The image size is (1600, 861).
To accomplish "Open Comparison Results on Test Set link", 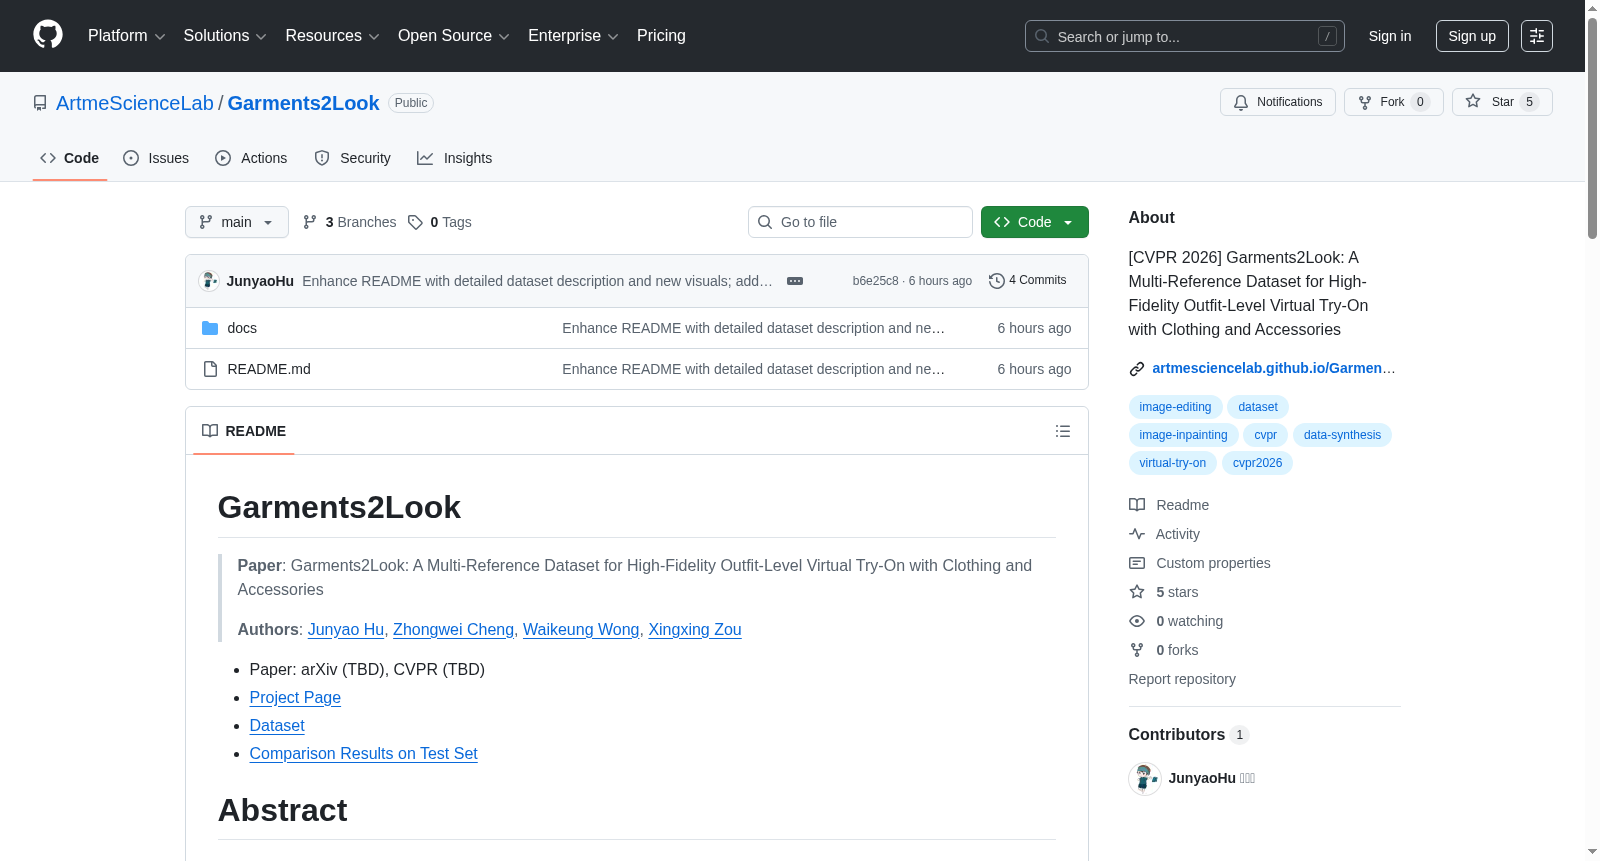I will 364,754.
